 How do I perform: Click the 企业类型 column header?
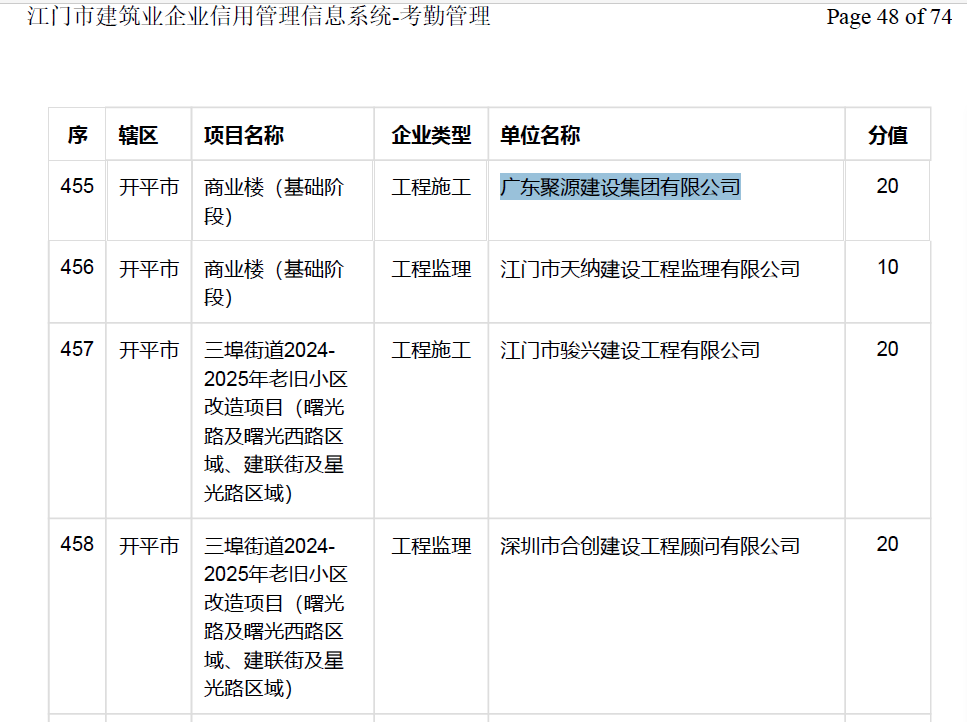pos(431,135)
